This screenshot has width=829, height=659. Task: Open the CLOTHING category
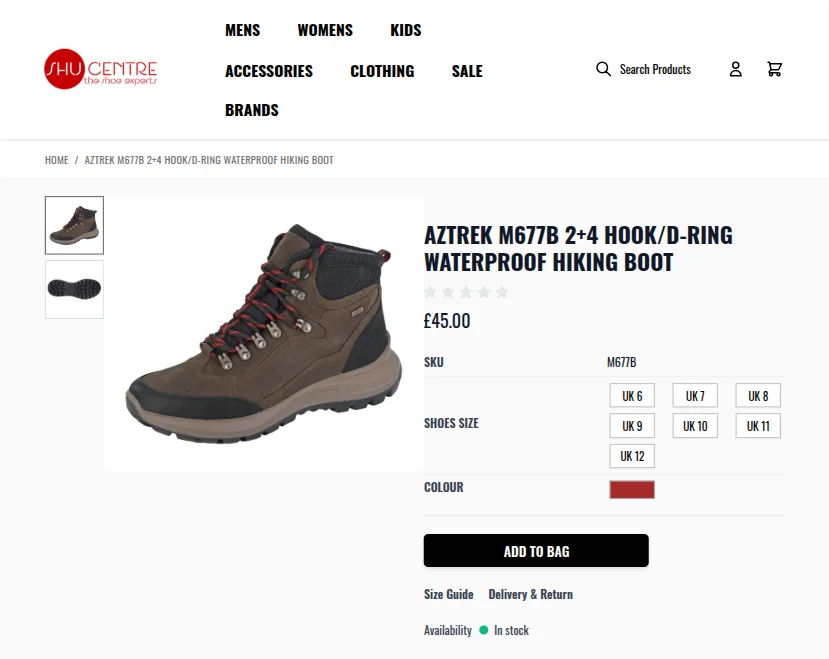tap(381, 71)
